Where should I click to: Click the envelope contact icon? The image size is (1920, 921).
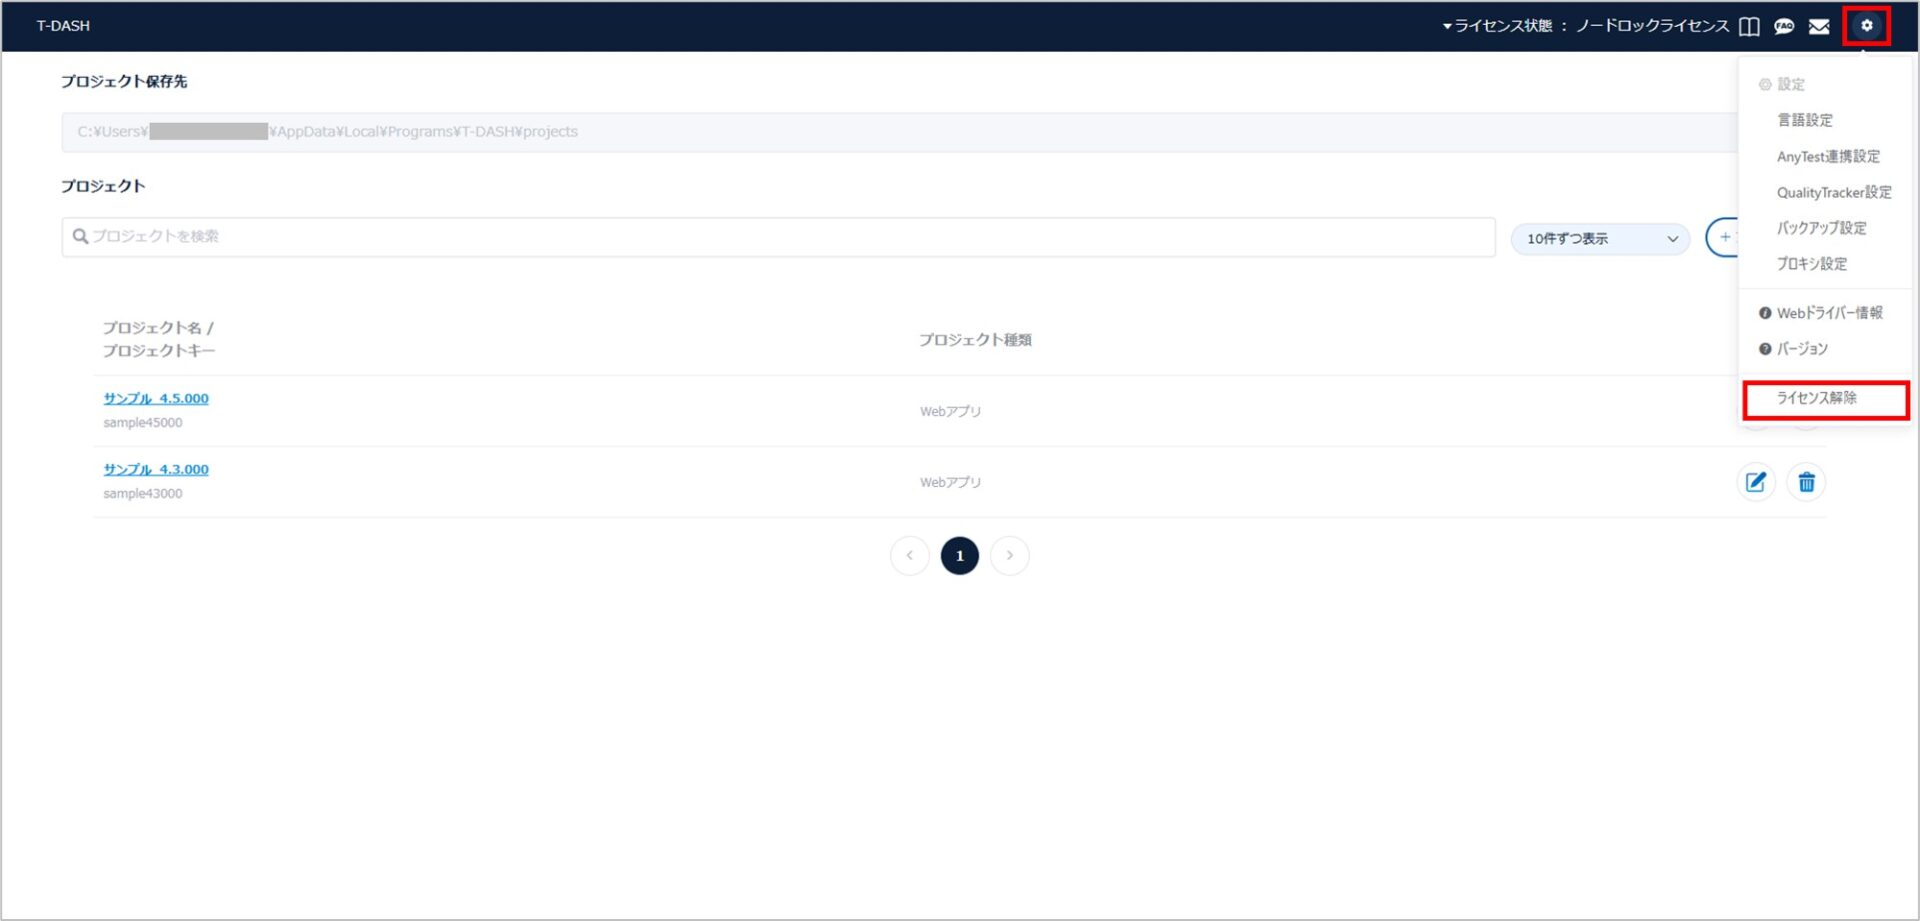click(1819, 27)
